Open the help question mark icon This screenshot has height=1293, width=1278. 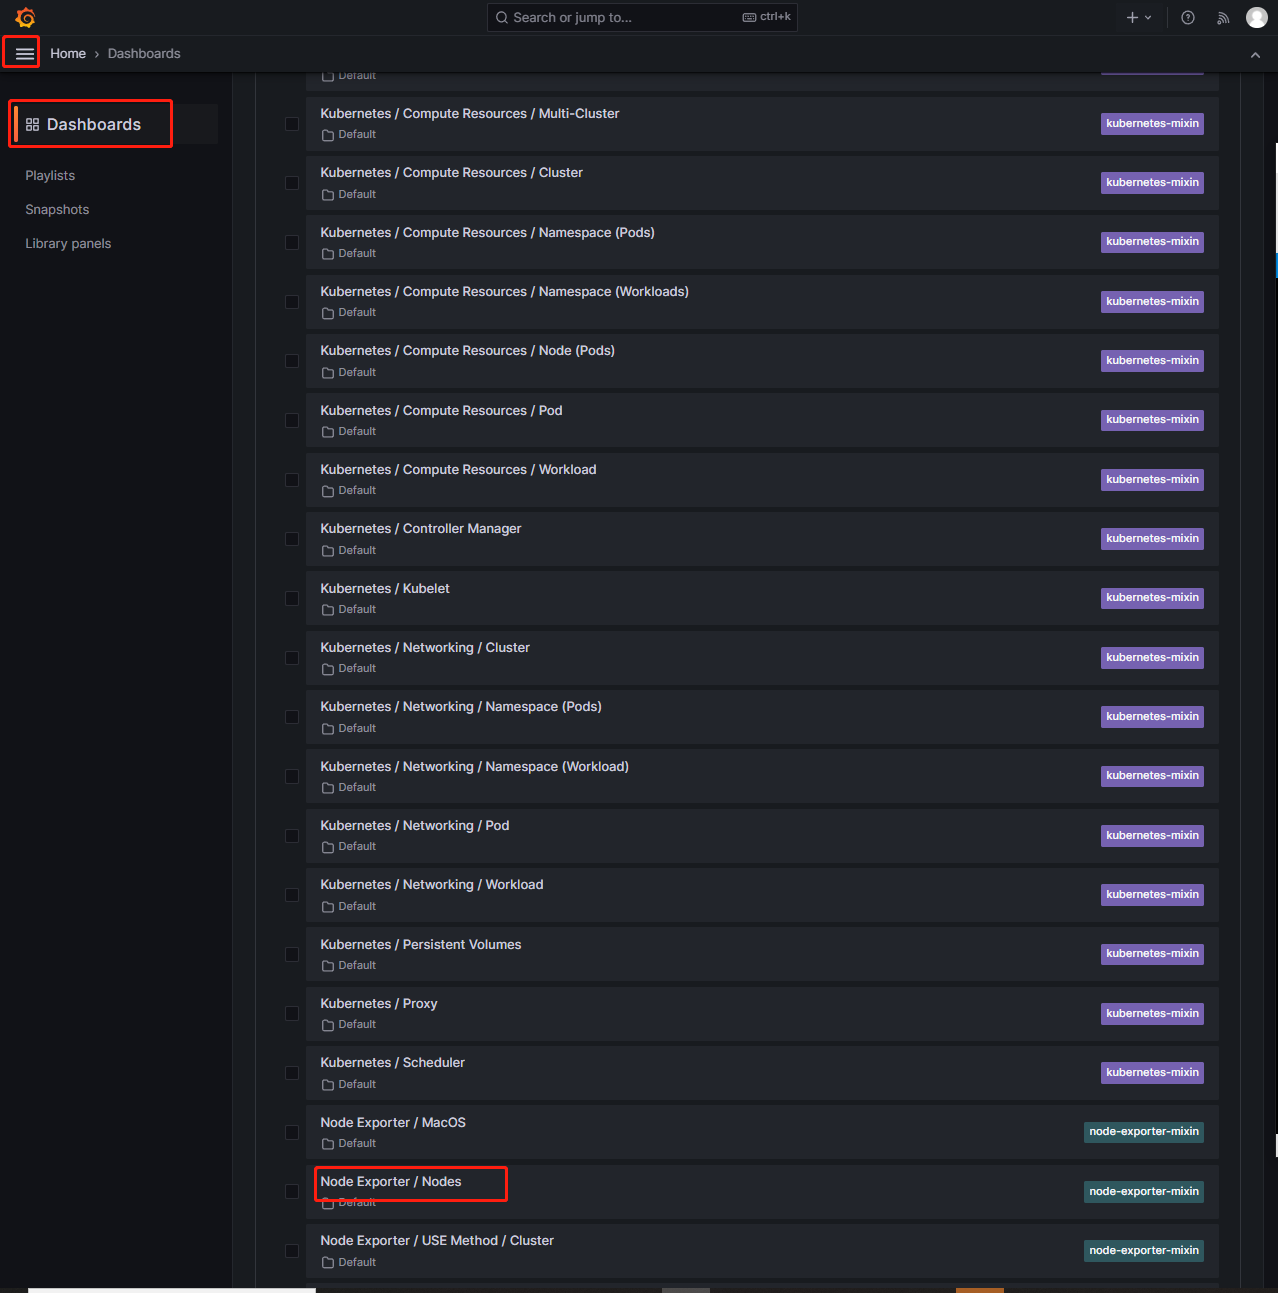1188,17
